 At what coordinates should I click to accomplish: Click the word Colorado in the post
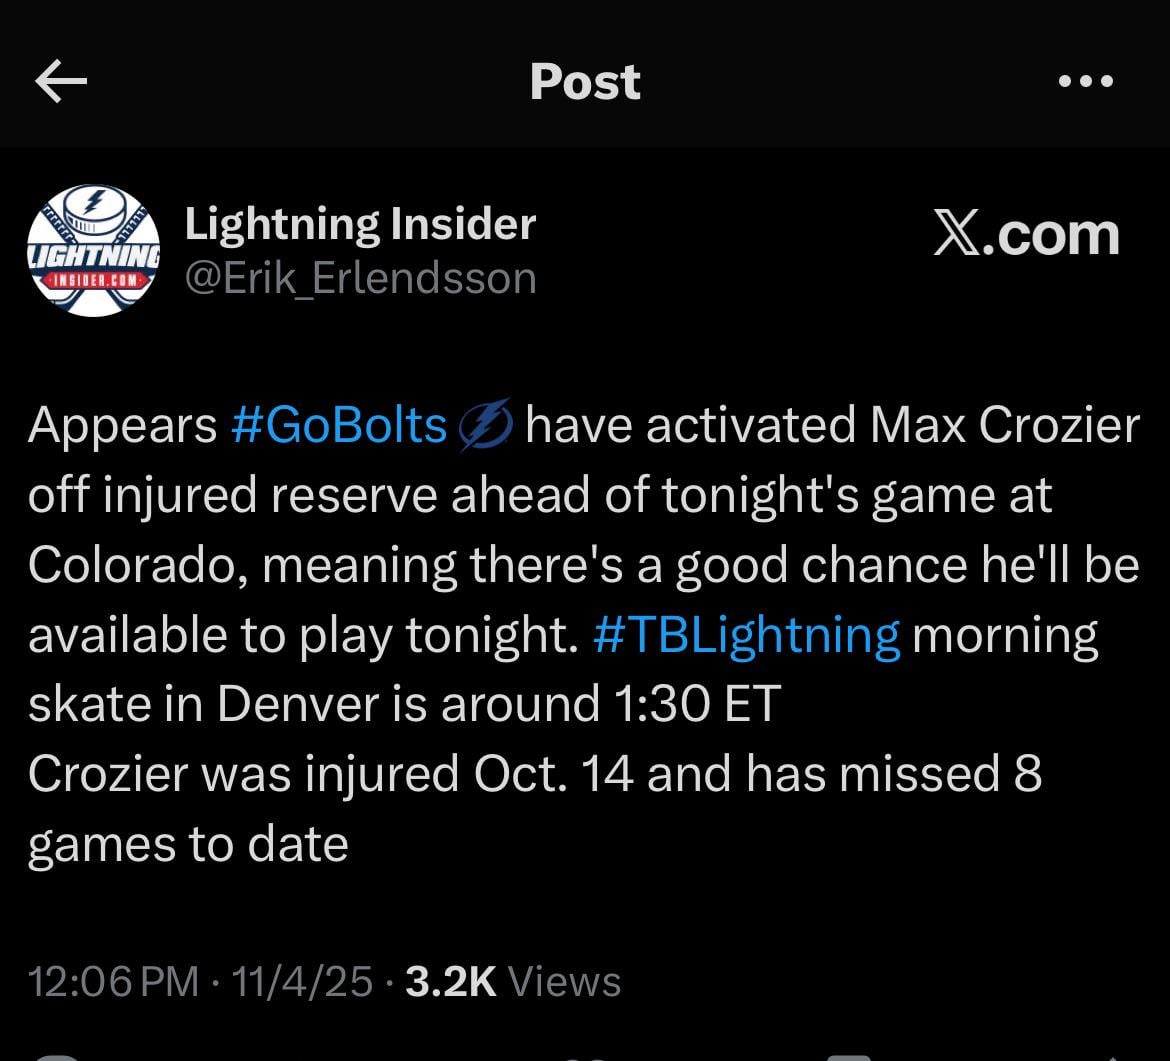(137, 565)
